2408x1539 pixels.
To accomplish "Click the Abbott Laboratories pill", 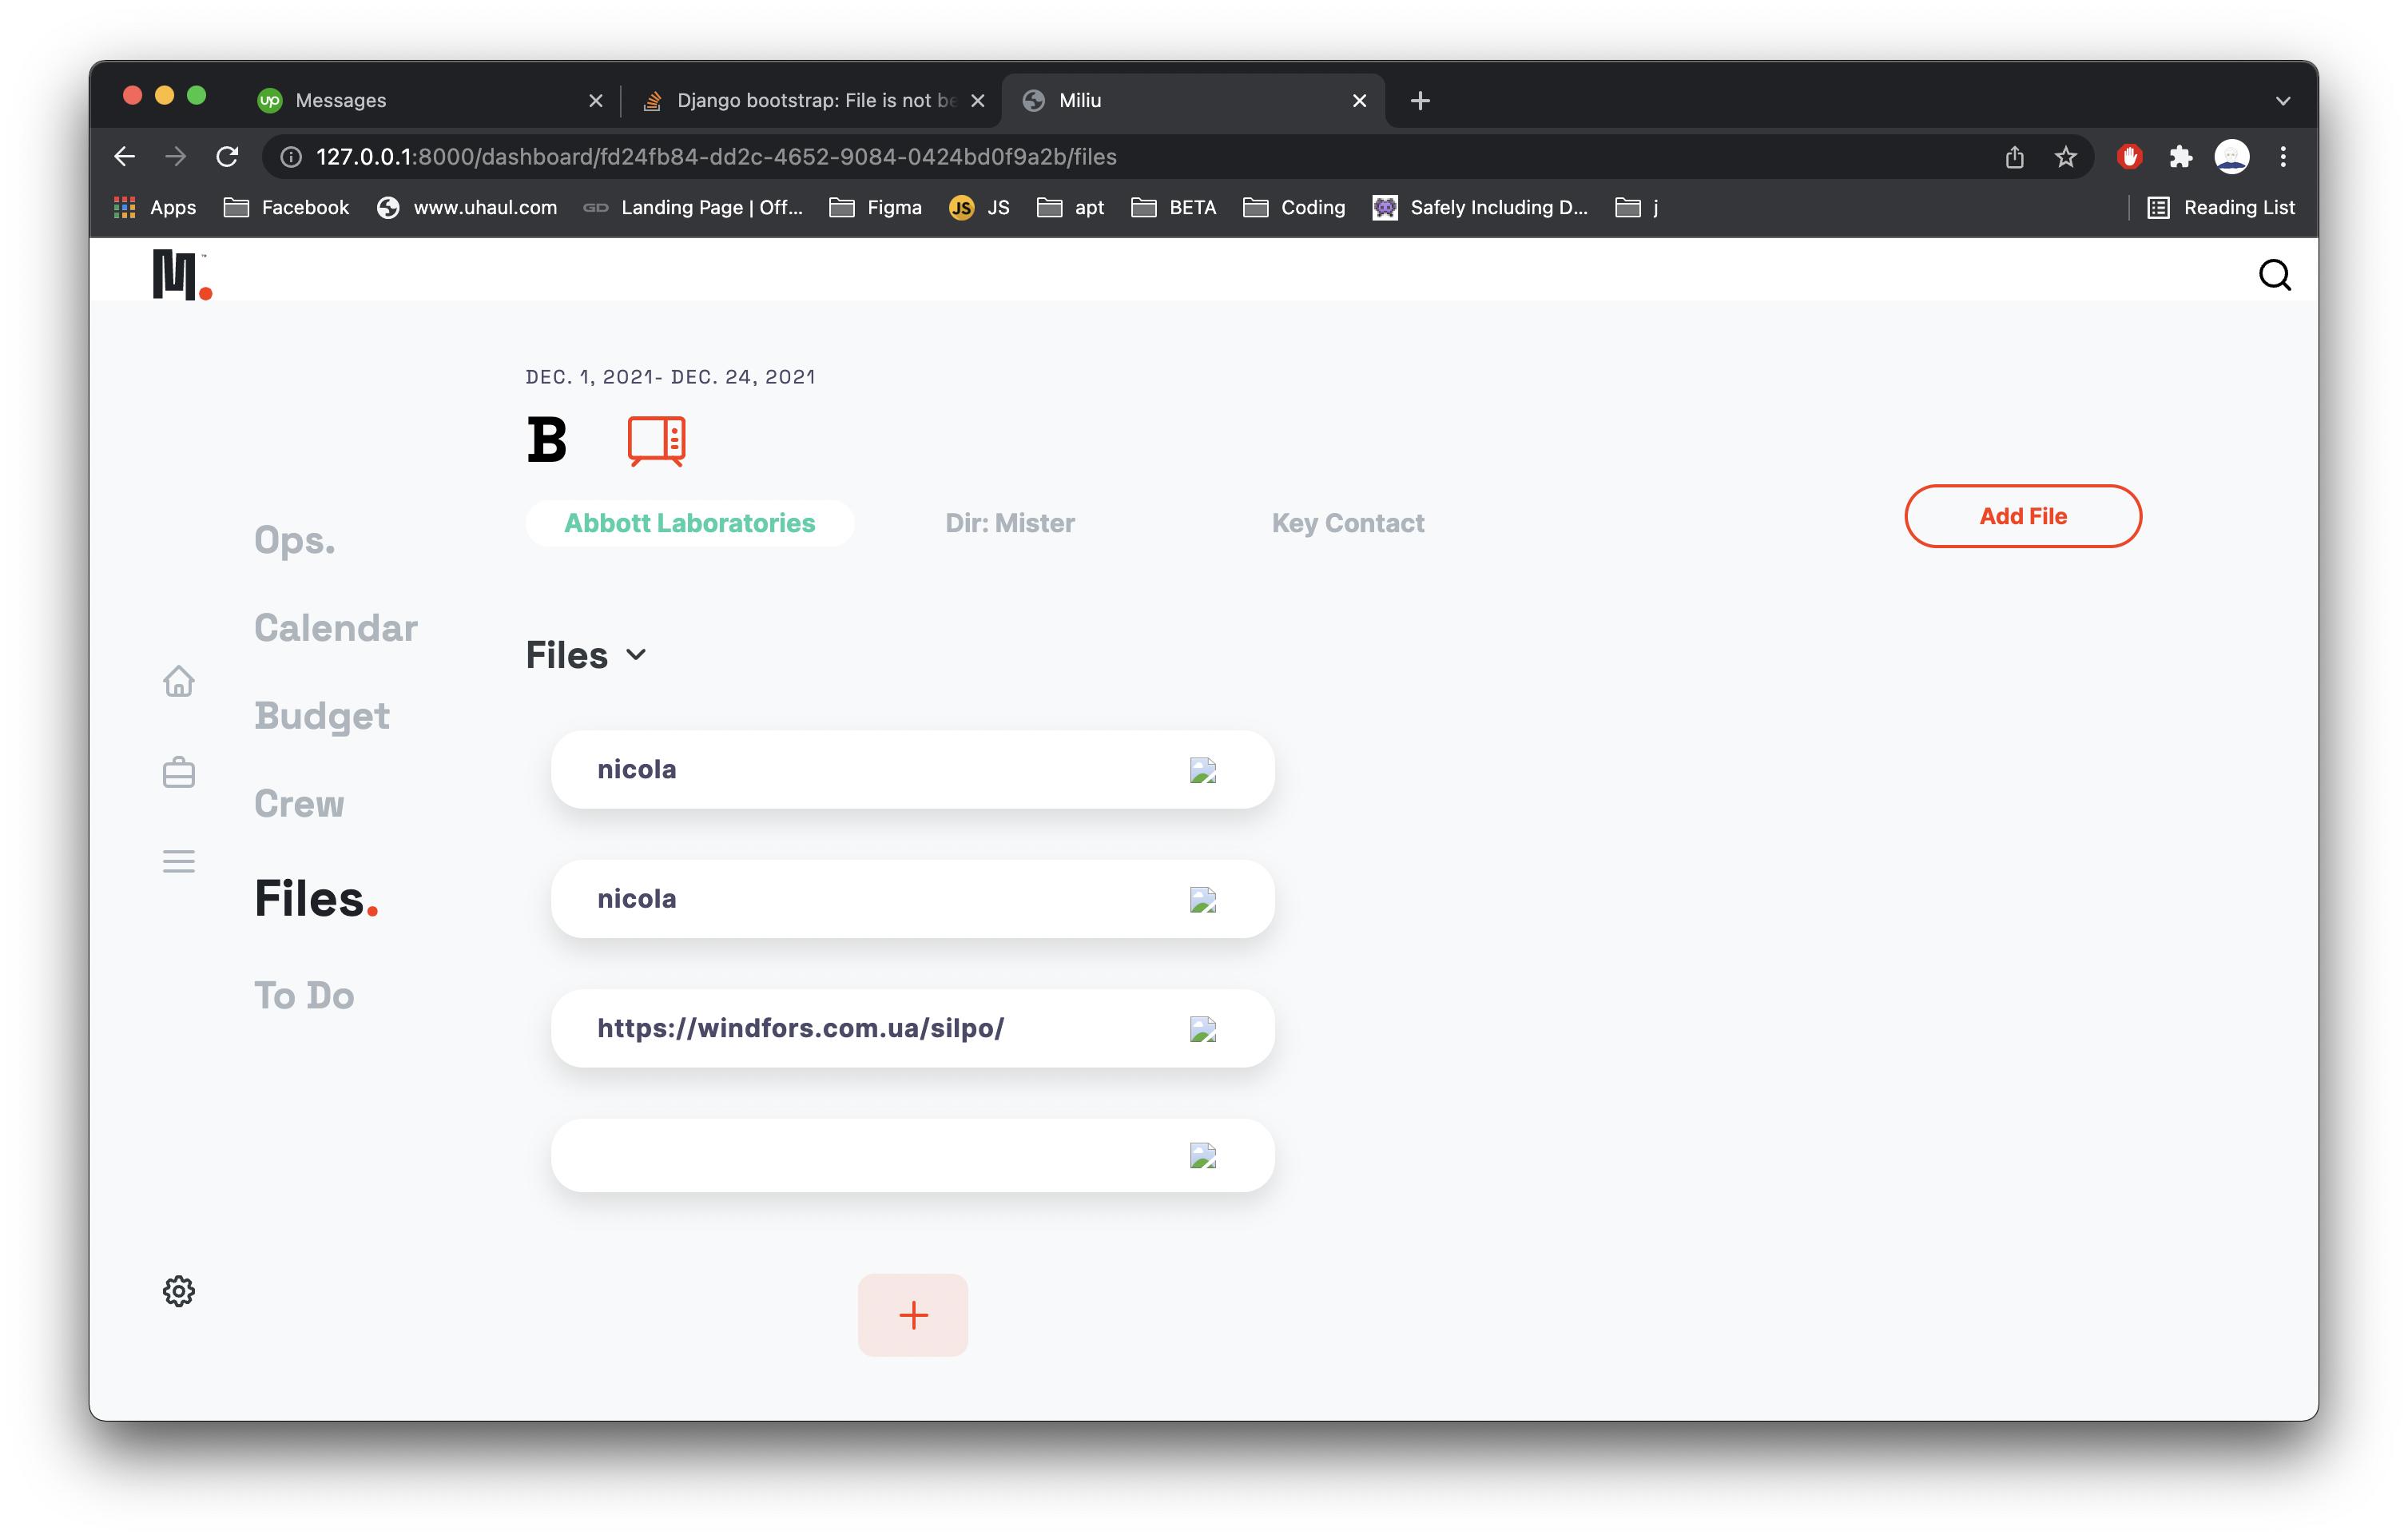I will (x=690, y=523).
